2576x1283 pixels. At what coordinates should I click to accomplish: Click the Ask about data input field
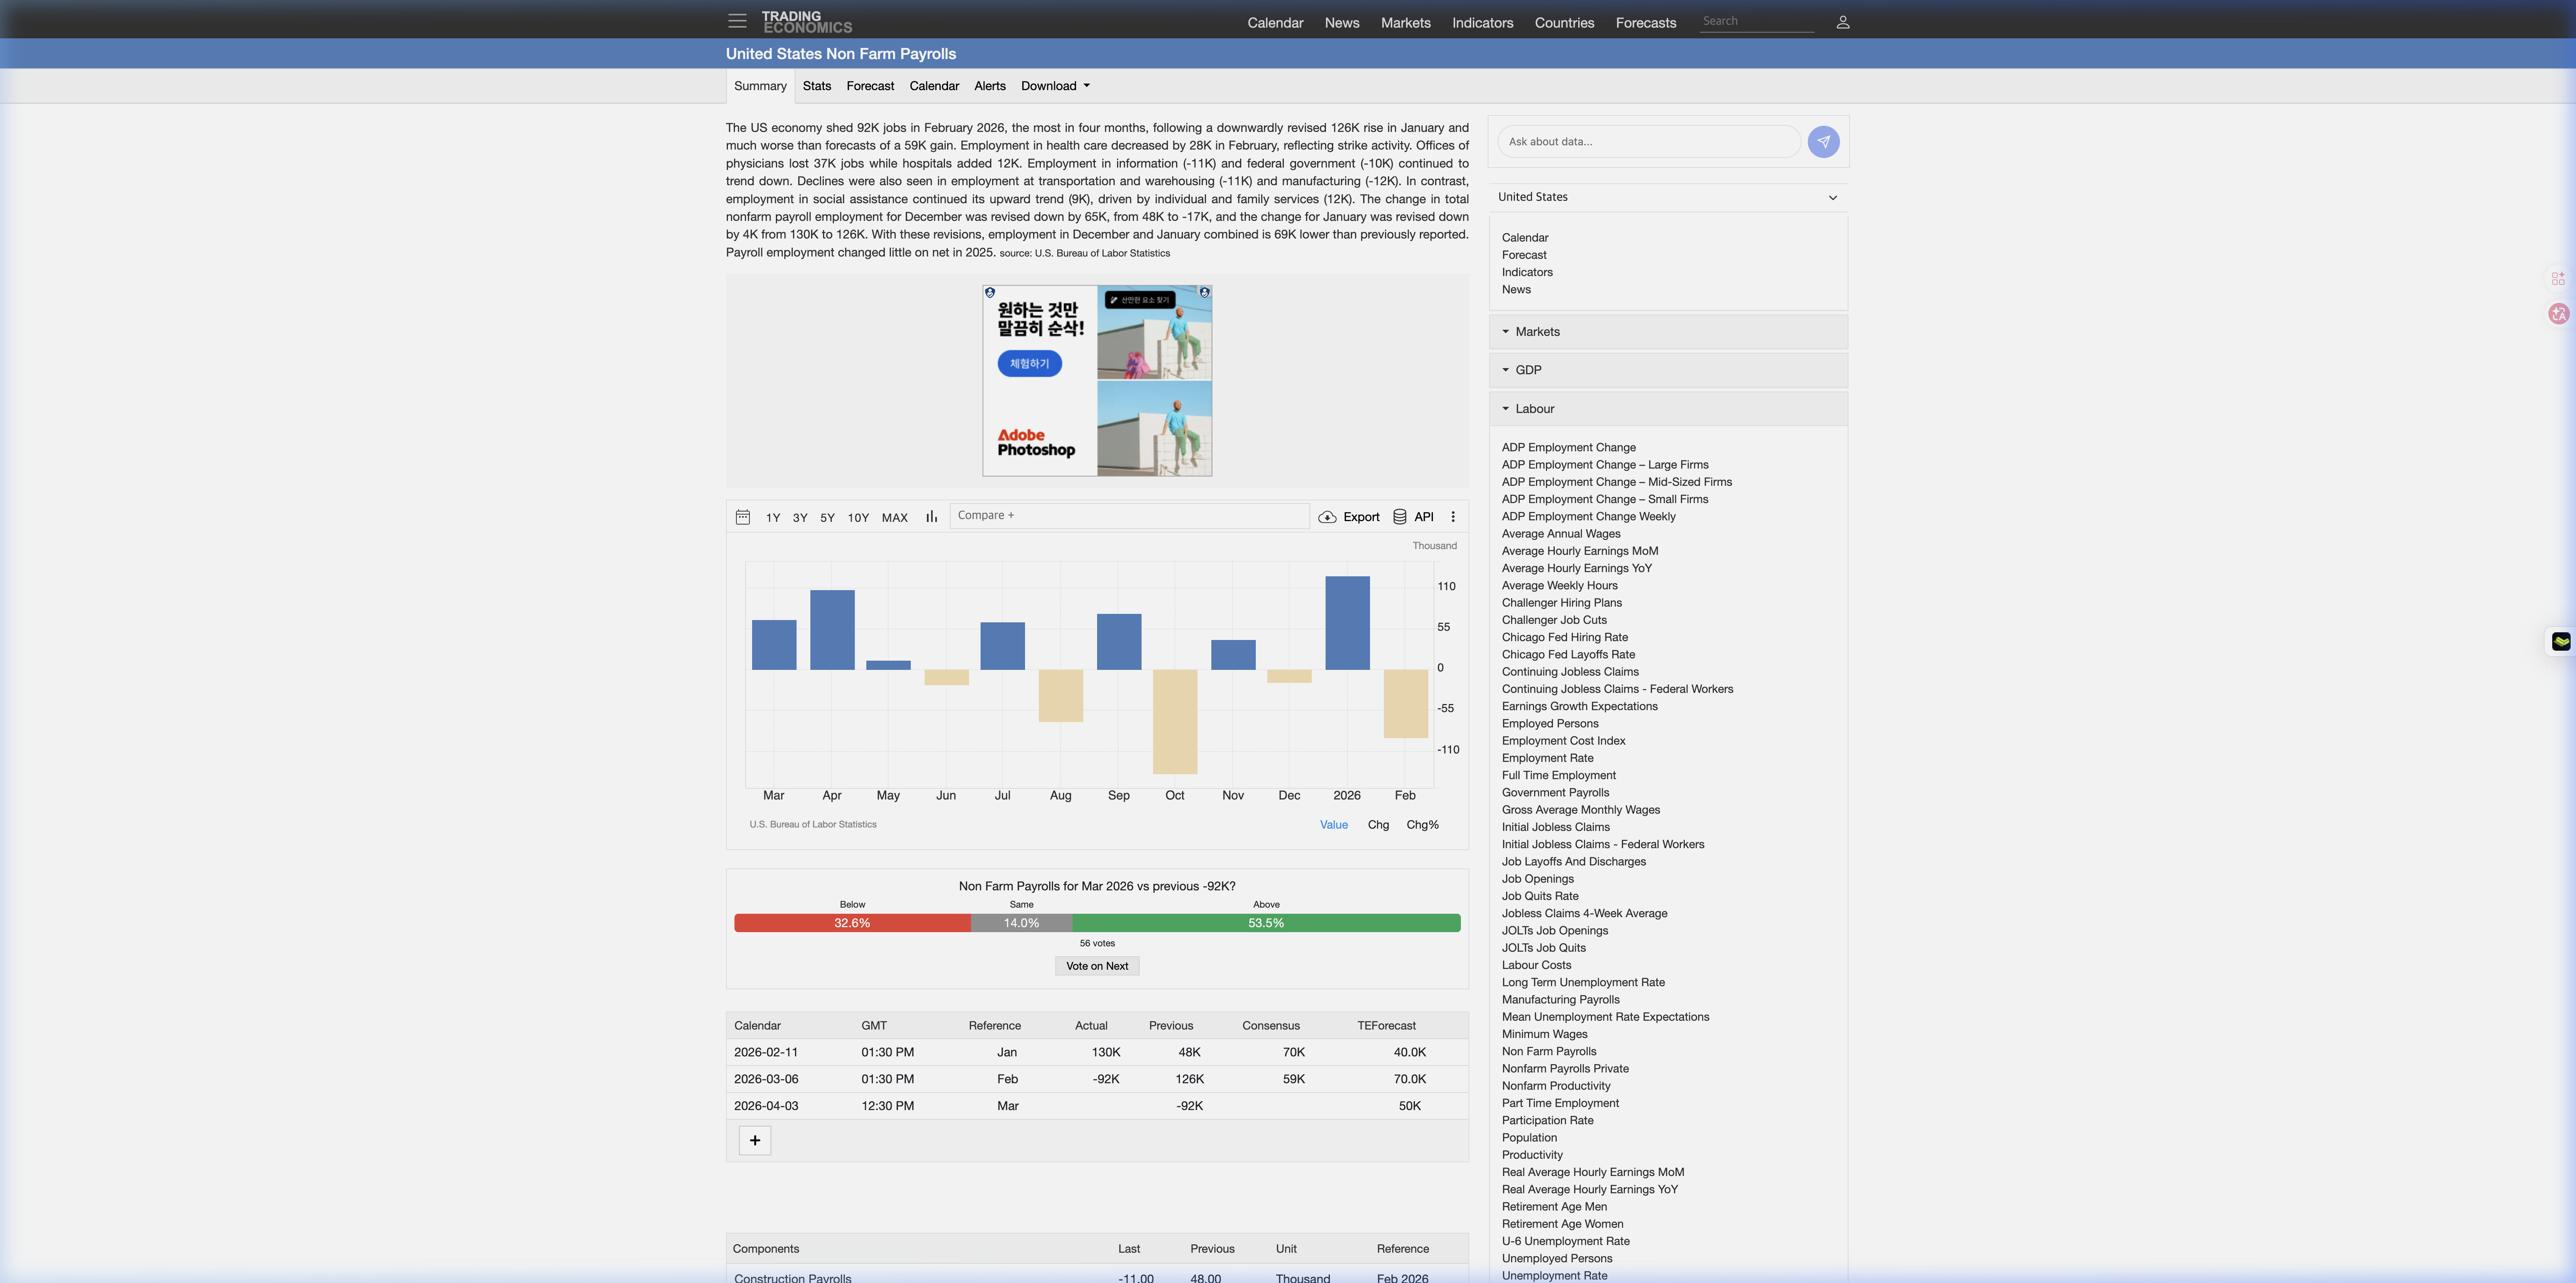(x=1648, y=142)
